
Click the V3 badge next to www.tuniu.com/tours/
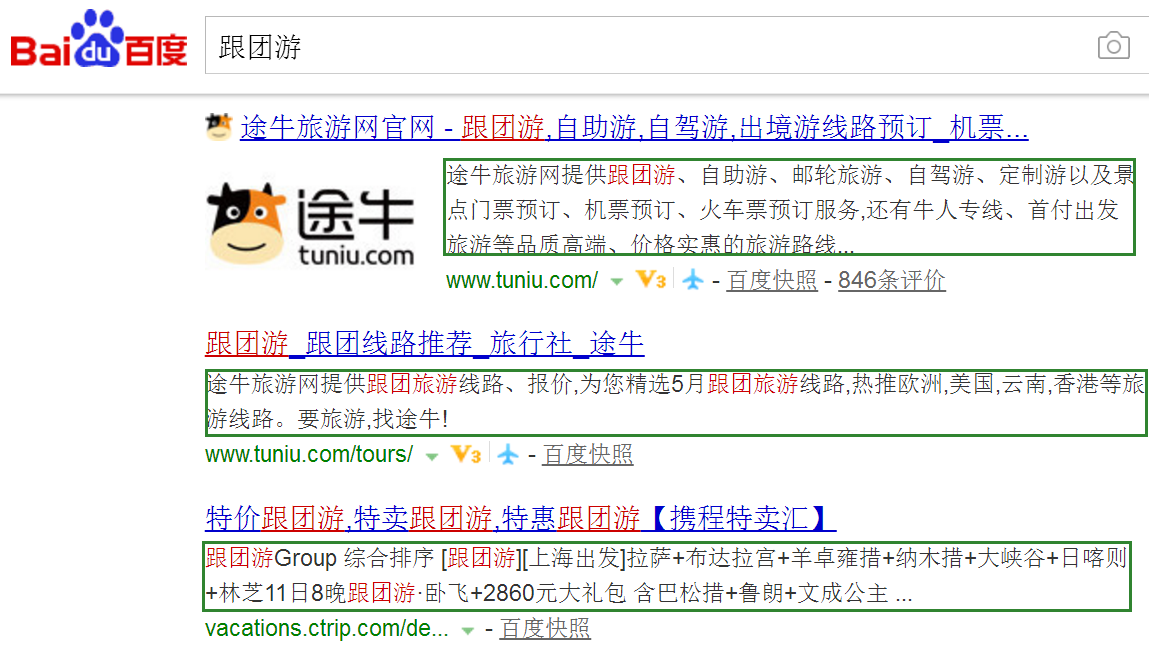(466, 455)
